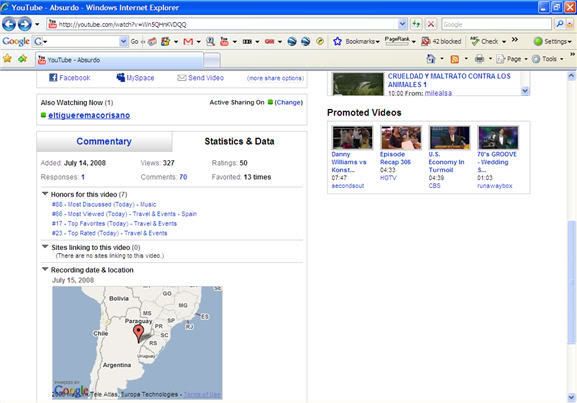577x403 pixels.
Task: Click the Print icon in IE toolbar
Action: coord(479,59)
